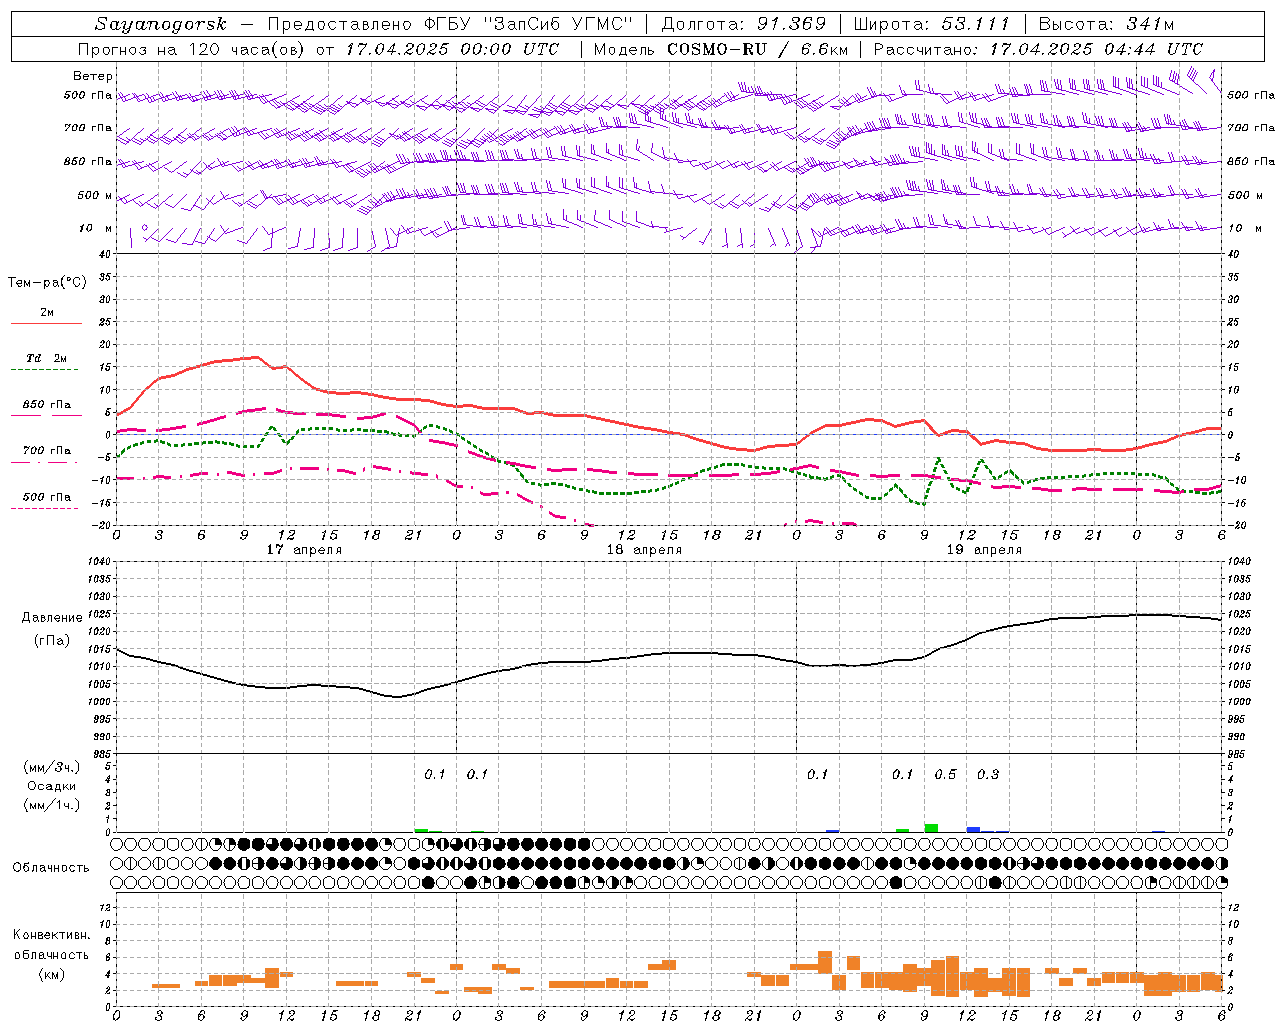Click the (мм/1ч.) precipitation unit label
This screenshot has height=1024, width=1280.
51,805
